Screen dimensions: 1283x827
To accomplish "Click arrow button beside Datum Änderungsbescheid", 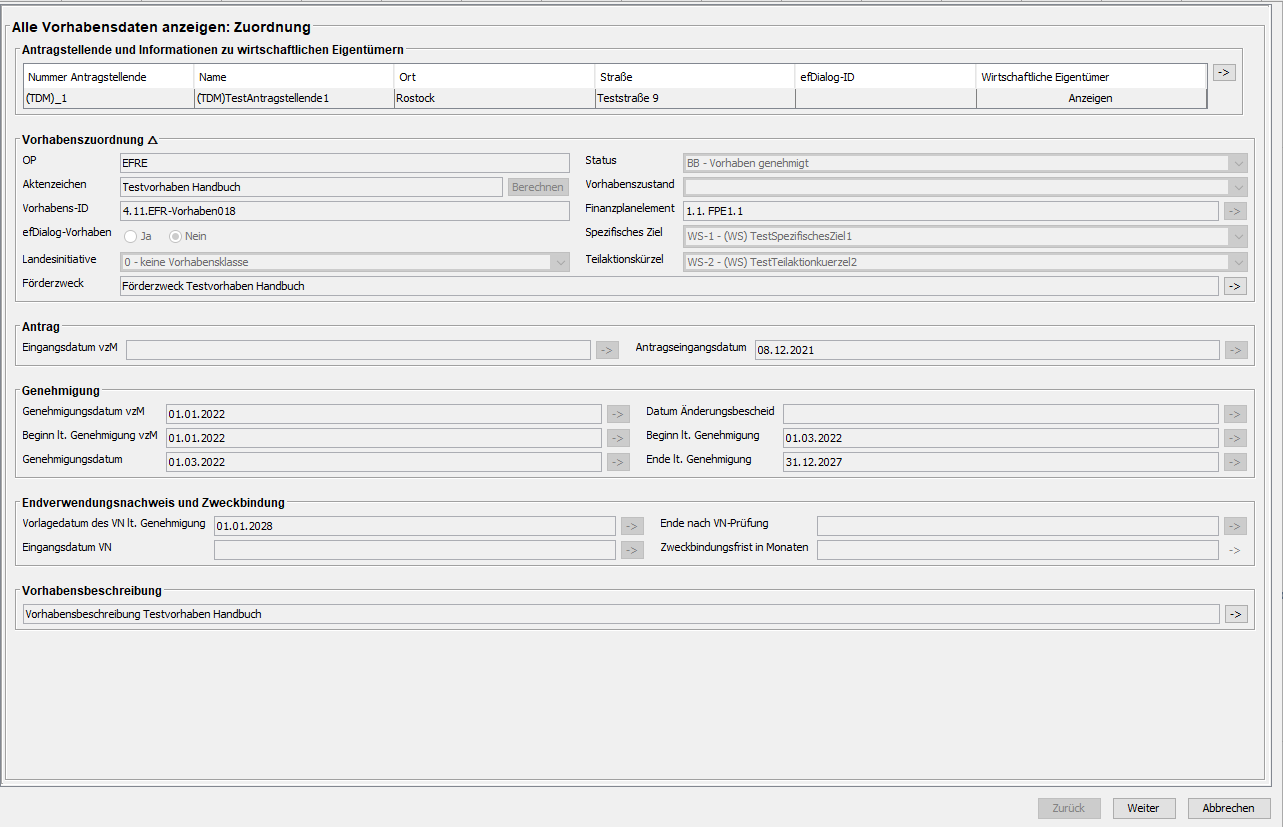I will (1236, 414).
